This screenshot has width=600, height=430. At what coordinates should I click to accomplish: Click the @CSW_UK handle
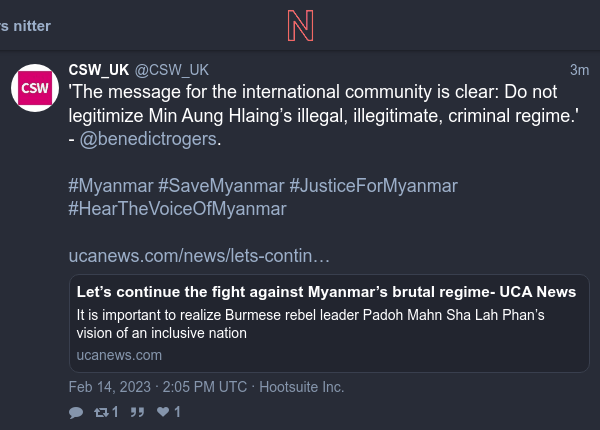coord(172,69)
